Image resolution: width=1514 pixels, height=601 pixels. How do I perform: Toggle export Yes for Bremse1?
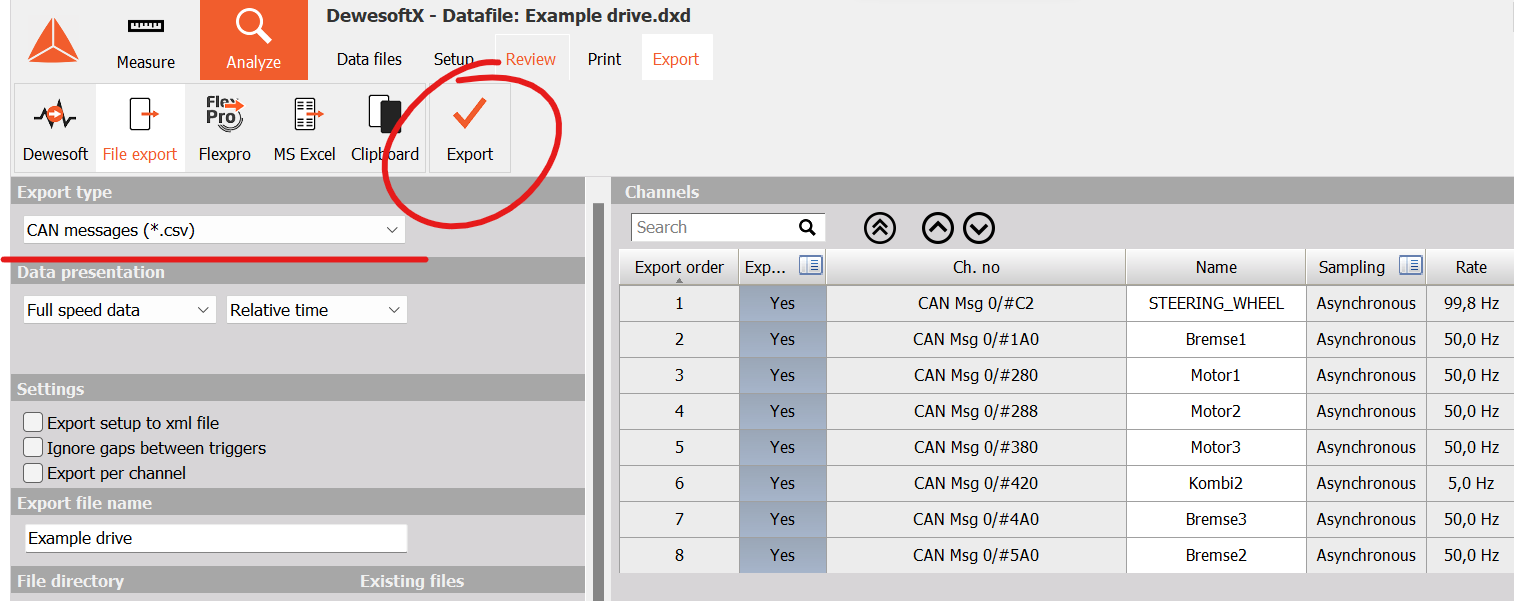click(783, 339)
